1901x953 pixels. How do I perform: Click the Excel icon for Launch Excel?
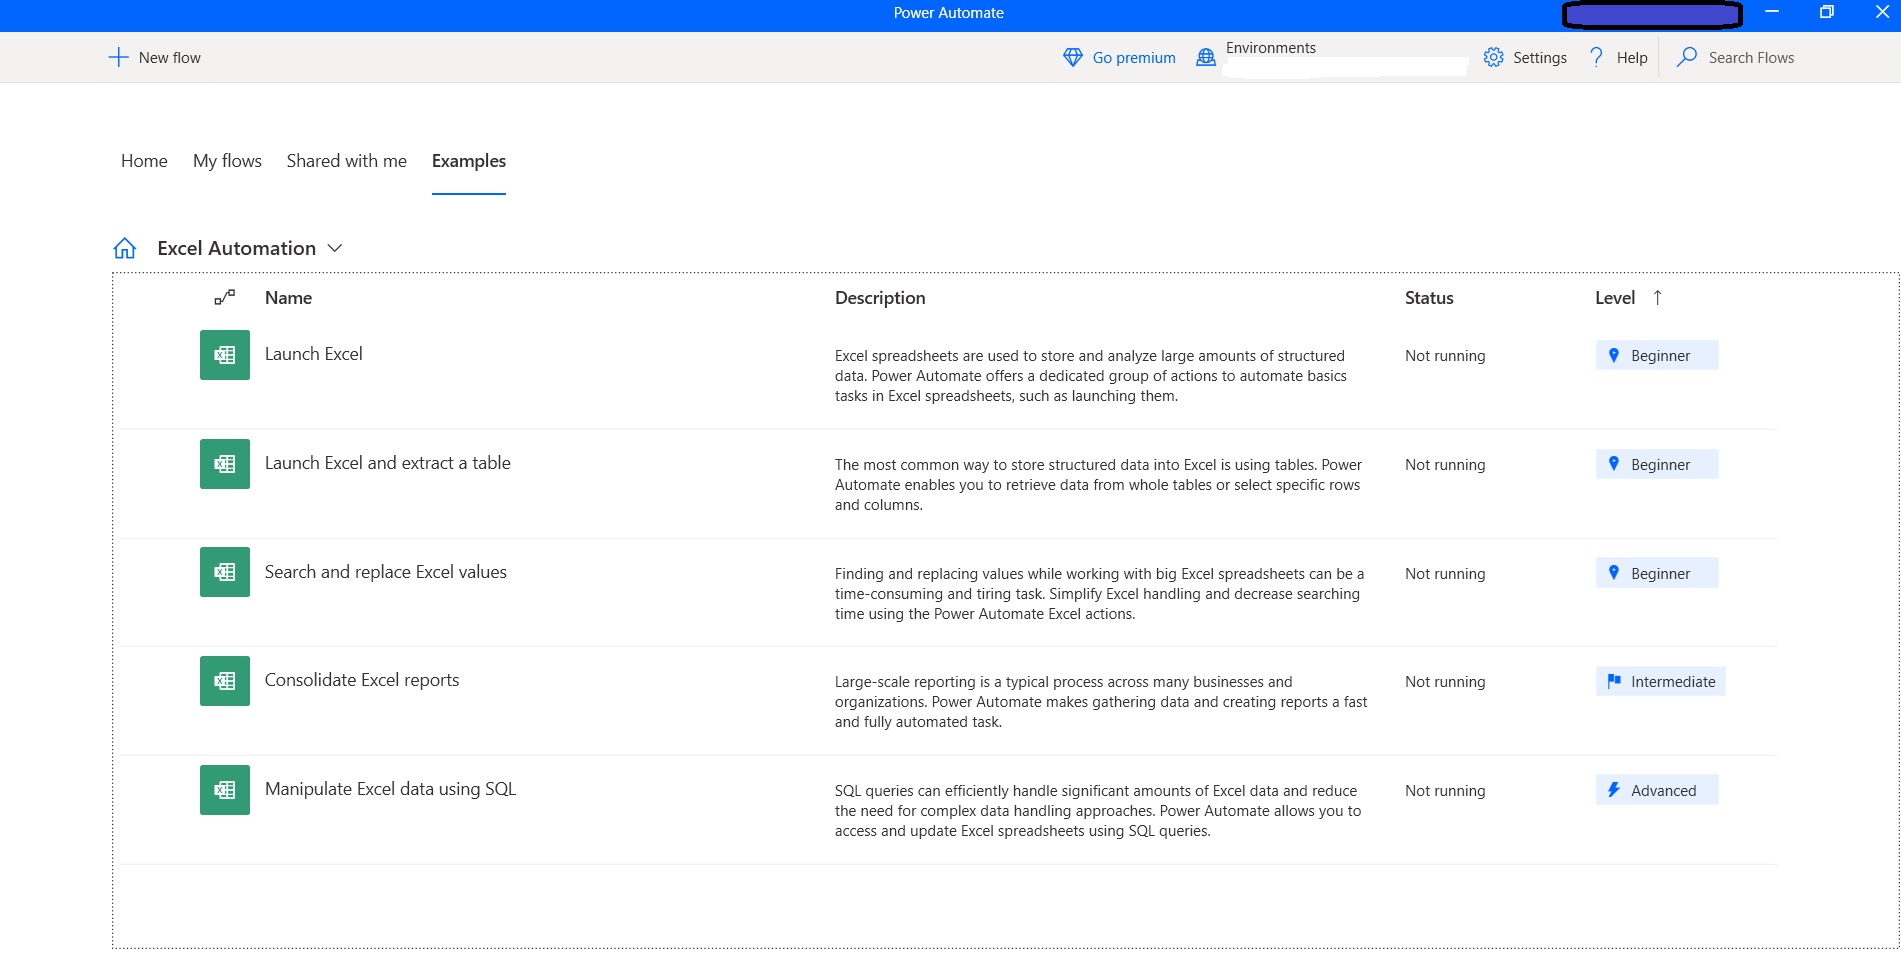[x=225, y=355]
